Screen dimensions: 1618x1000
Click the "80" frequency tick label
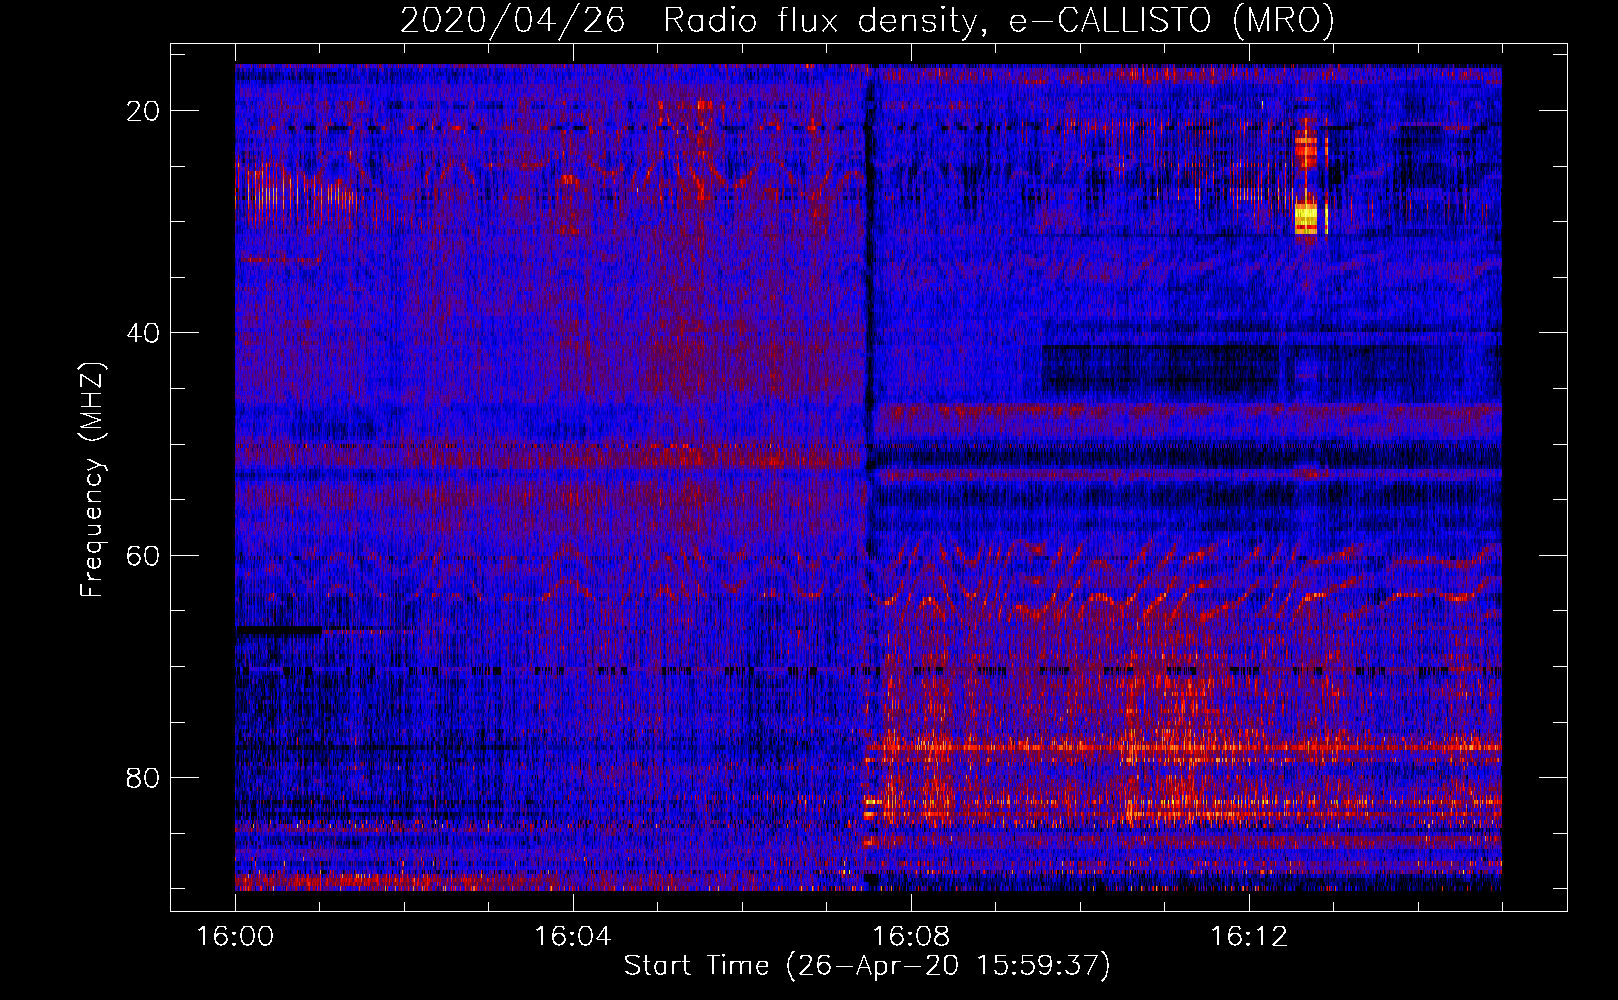144,777
